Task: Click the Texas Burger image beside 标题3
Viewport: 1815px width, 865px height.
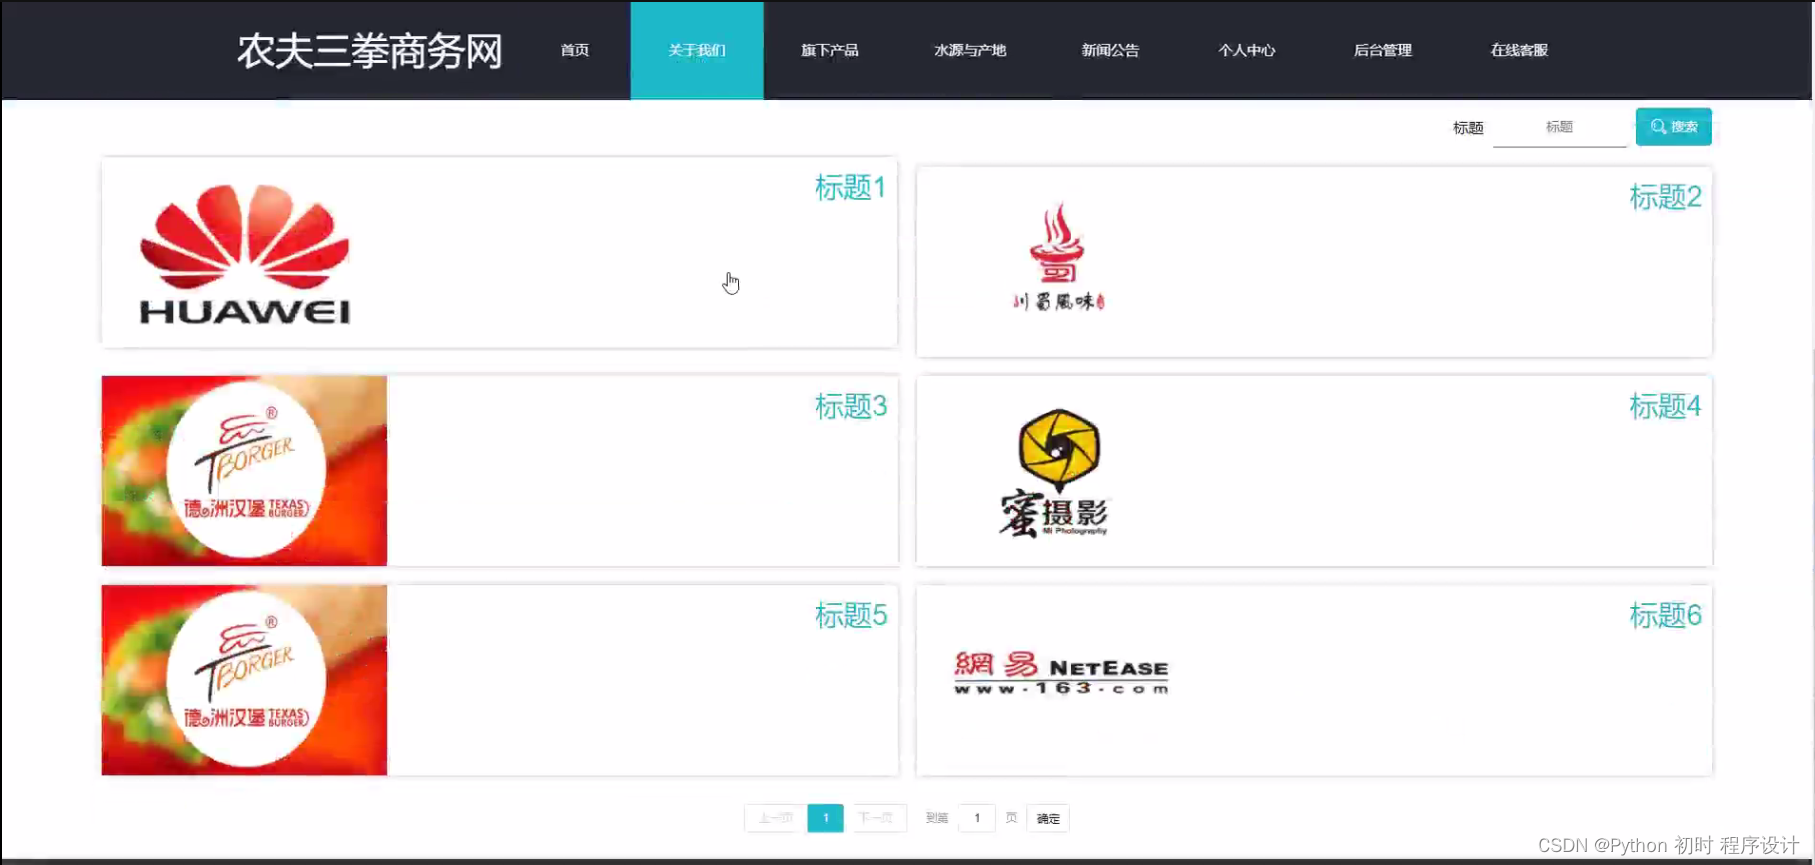Action: click(244, 471)
